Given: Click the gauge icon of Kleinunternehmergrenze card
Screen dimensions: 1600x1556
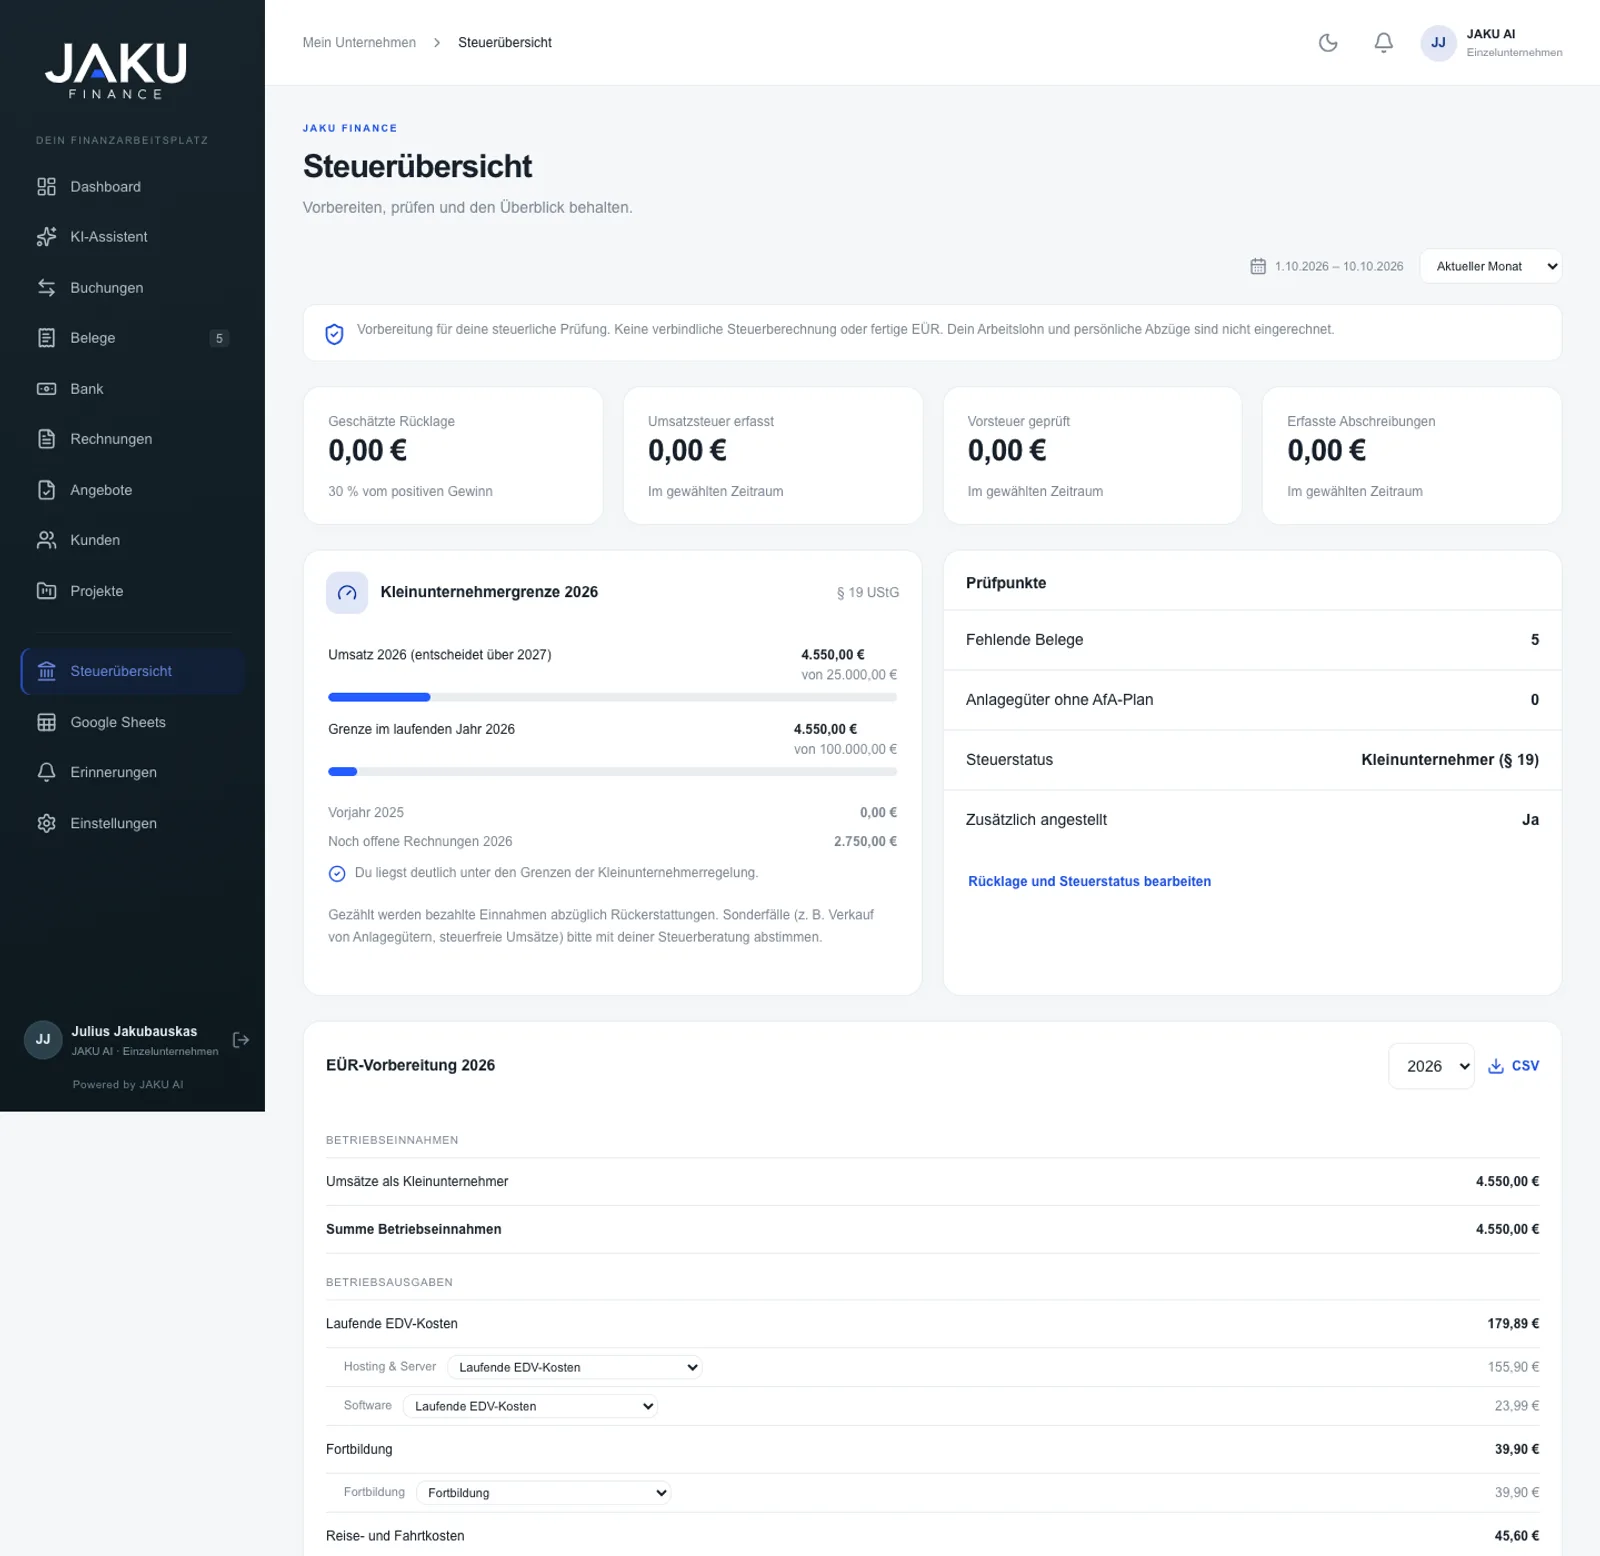Looking at the screenshot, I should [347, 593].
